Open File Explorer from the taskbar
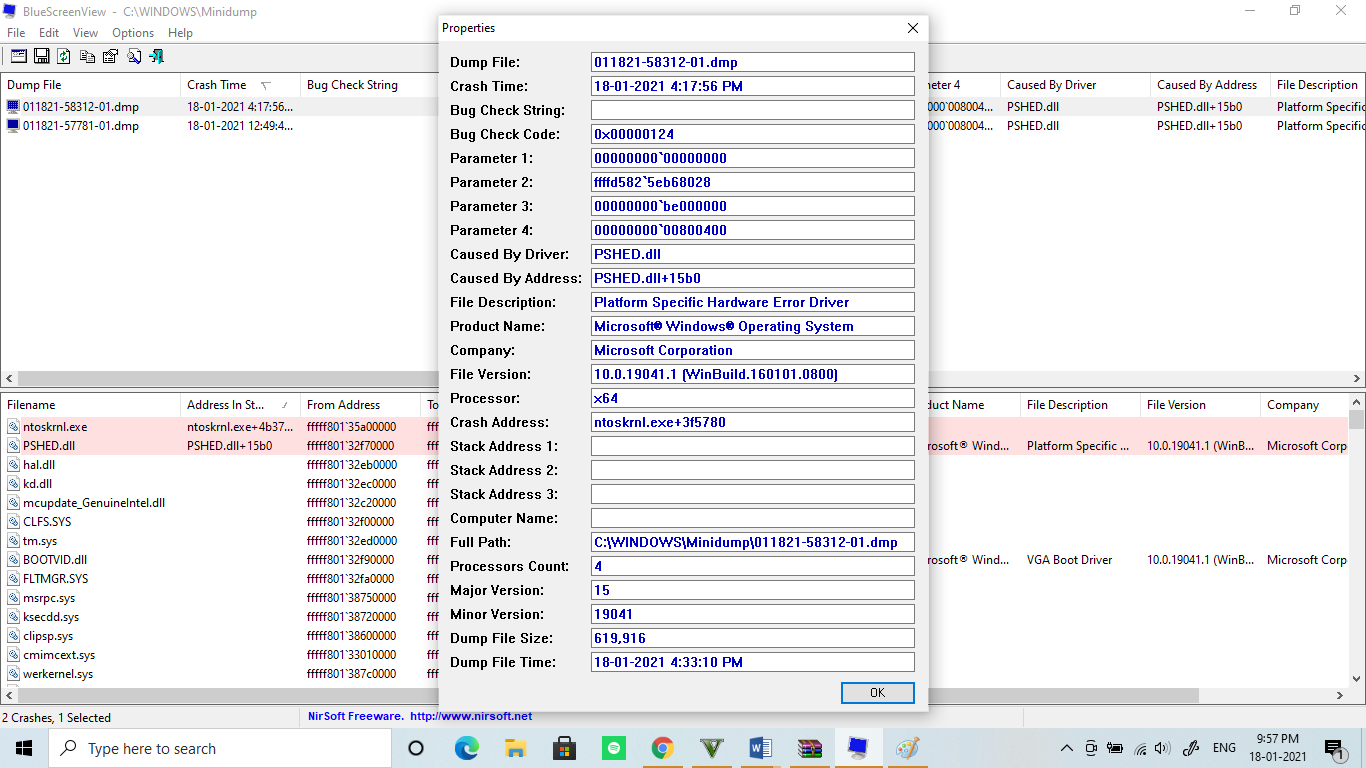This screenshot has height=768, width=1366. [x=515, y=748]
